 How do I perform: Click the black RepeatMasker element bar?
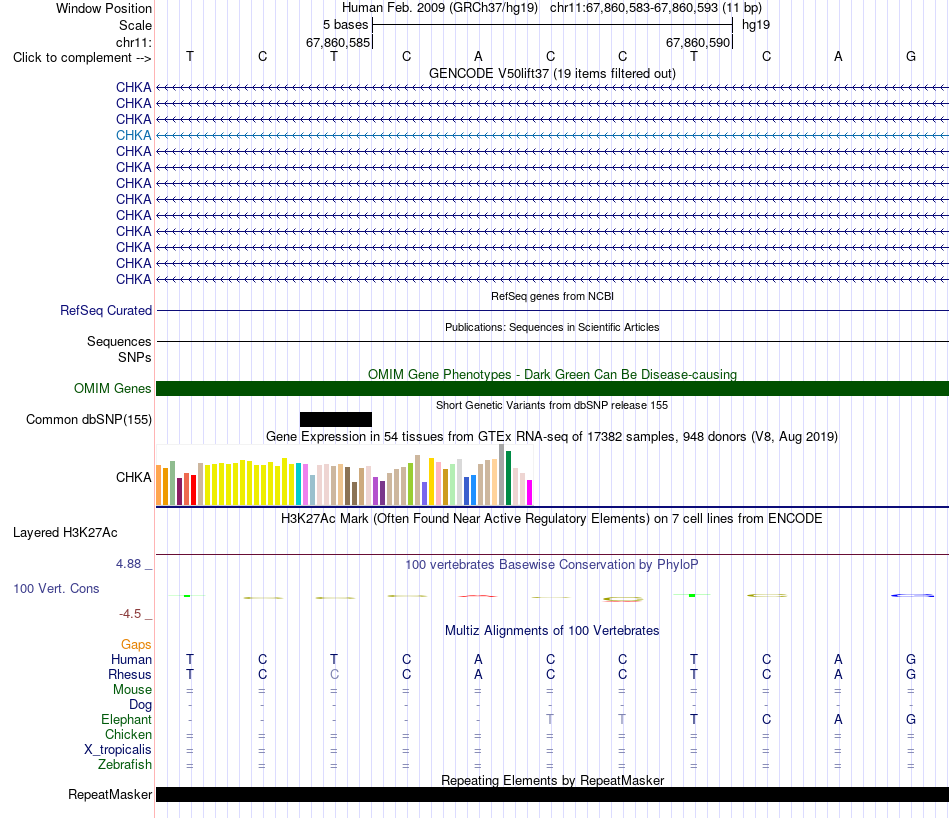pos(553,794)
